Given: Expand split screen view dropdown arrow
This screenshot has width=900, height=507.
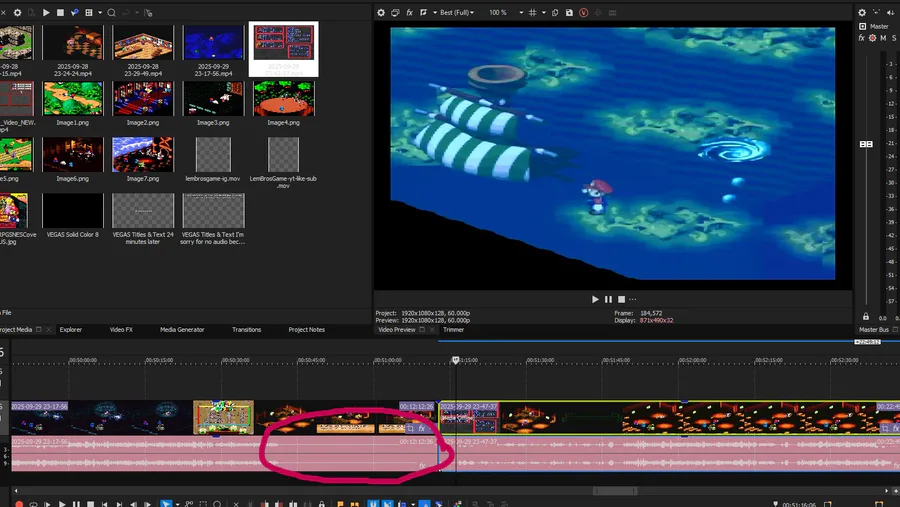Looking at the screenshot, I should 435,13.
